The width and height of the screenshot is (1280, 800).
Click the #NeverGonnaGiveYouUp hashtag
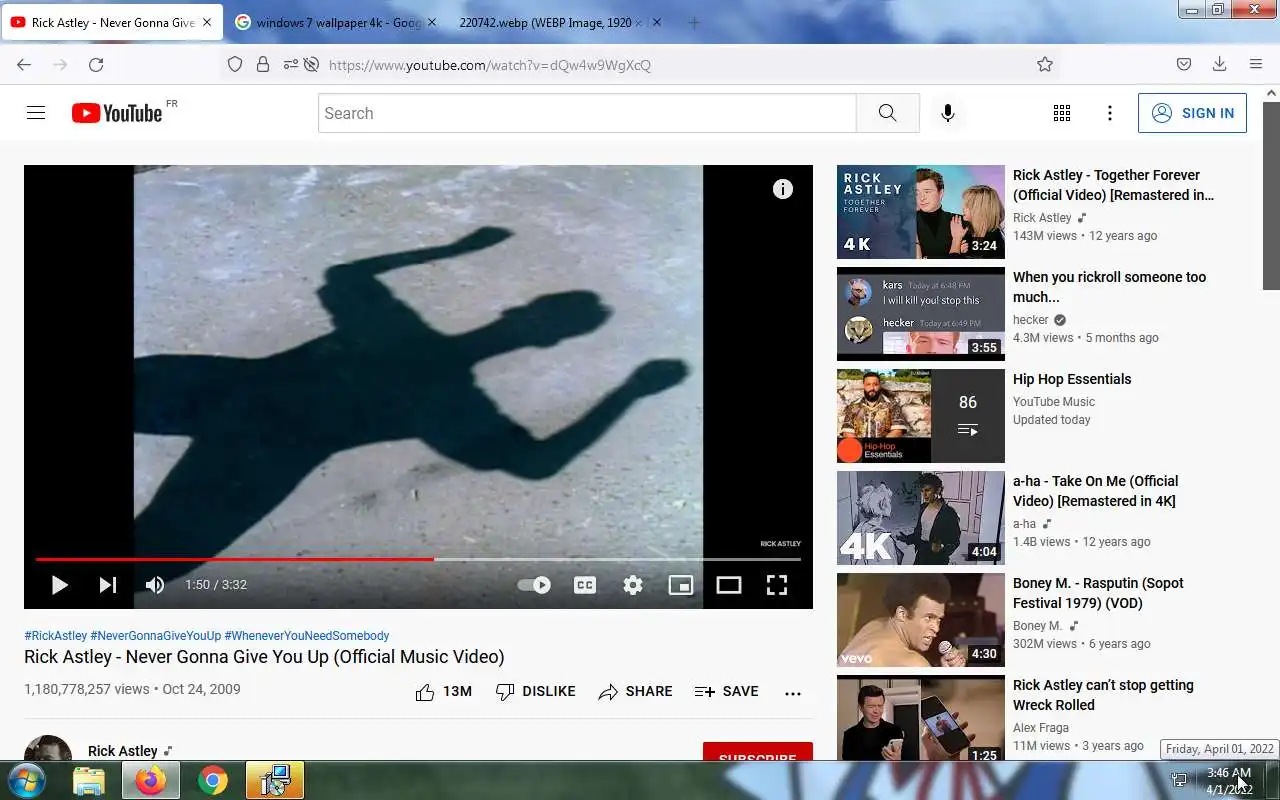pyautogui.click(x=155, y=636)
